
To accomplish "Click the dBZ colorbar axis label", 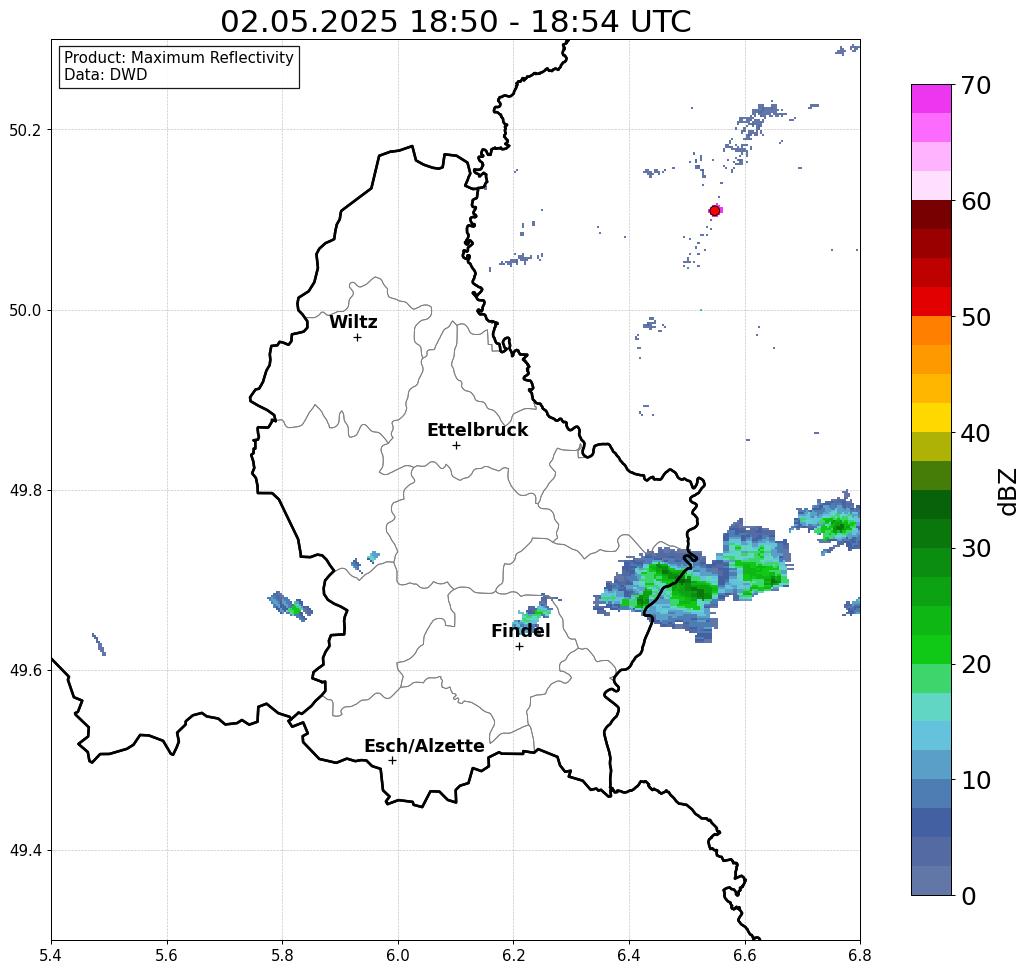I will [1007, 492].
